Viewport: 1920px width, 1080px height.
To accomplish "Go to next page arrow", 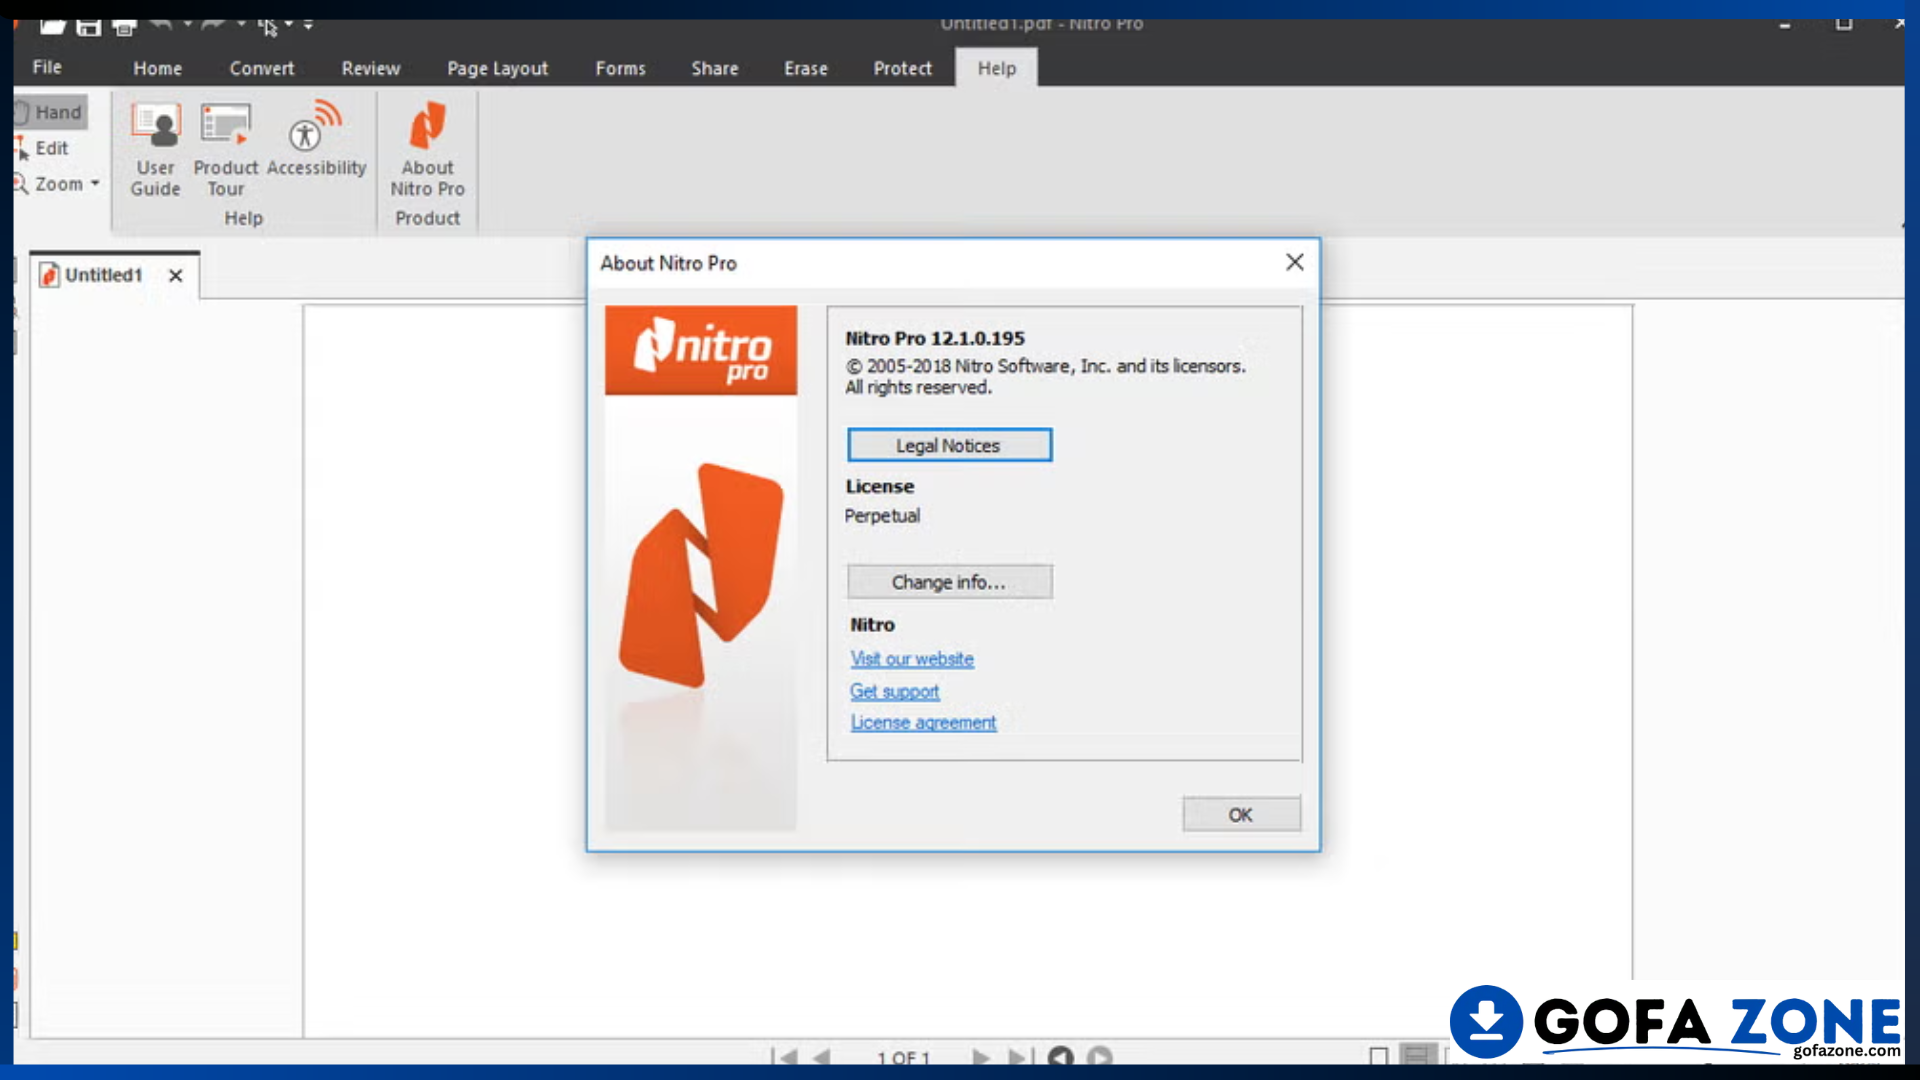I will 981,1056.
